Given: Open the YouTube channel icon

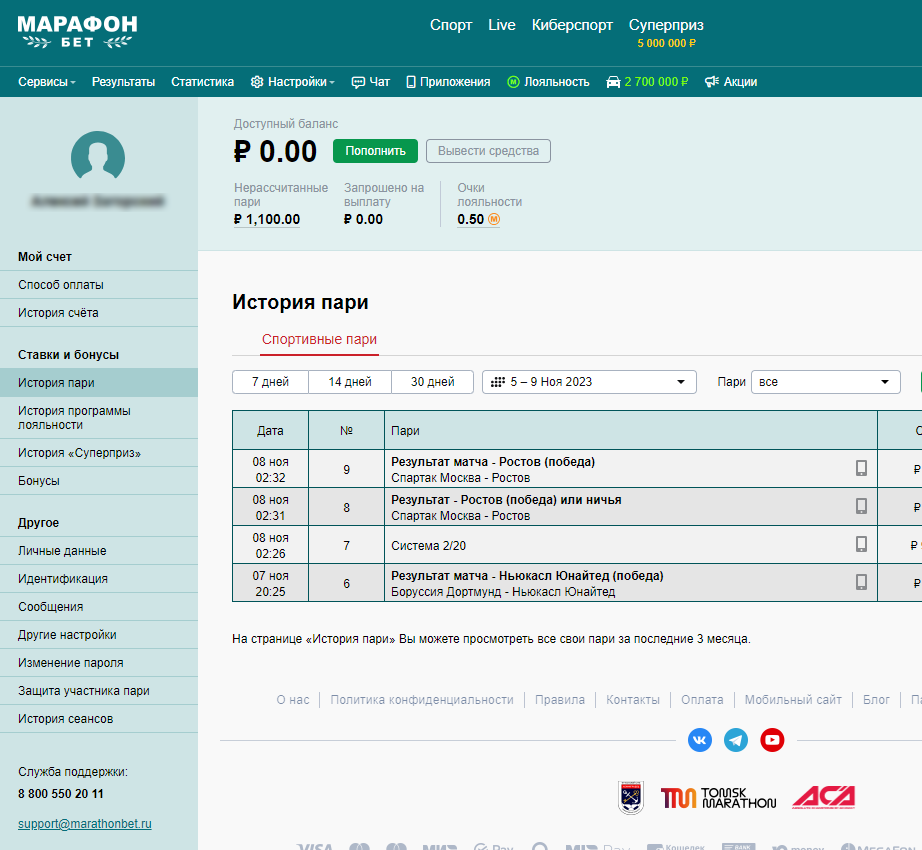Looking at the screenshot, I should pos(772,740).
